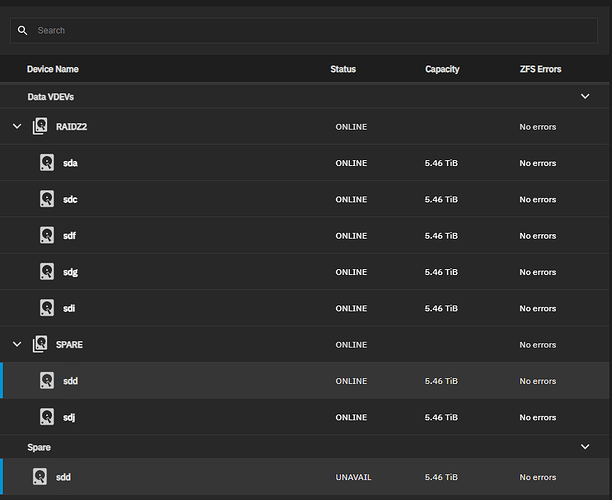The width and height of the screenshot is (612, 500).
Task: Collapse the SPARE vdev group
Action: pyautogui.click(x=16, y=344)
